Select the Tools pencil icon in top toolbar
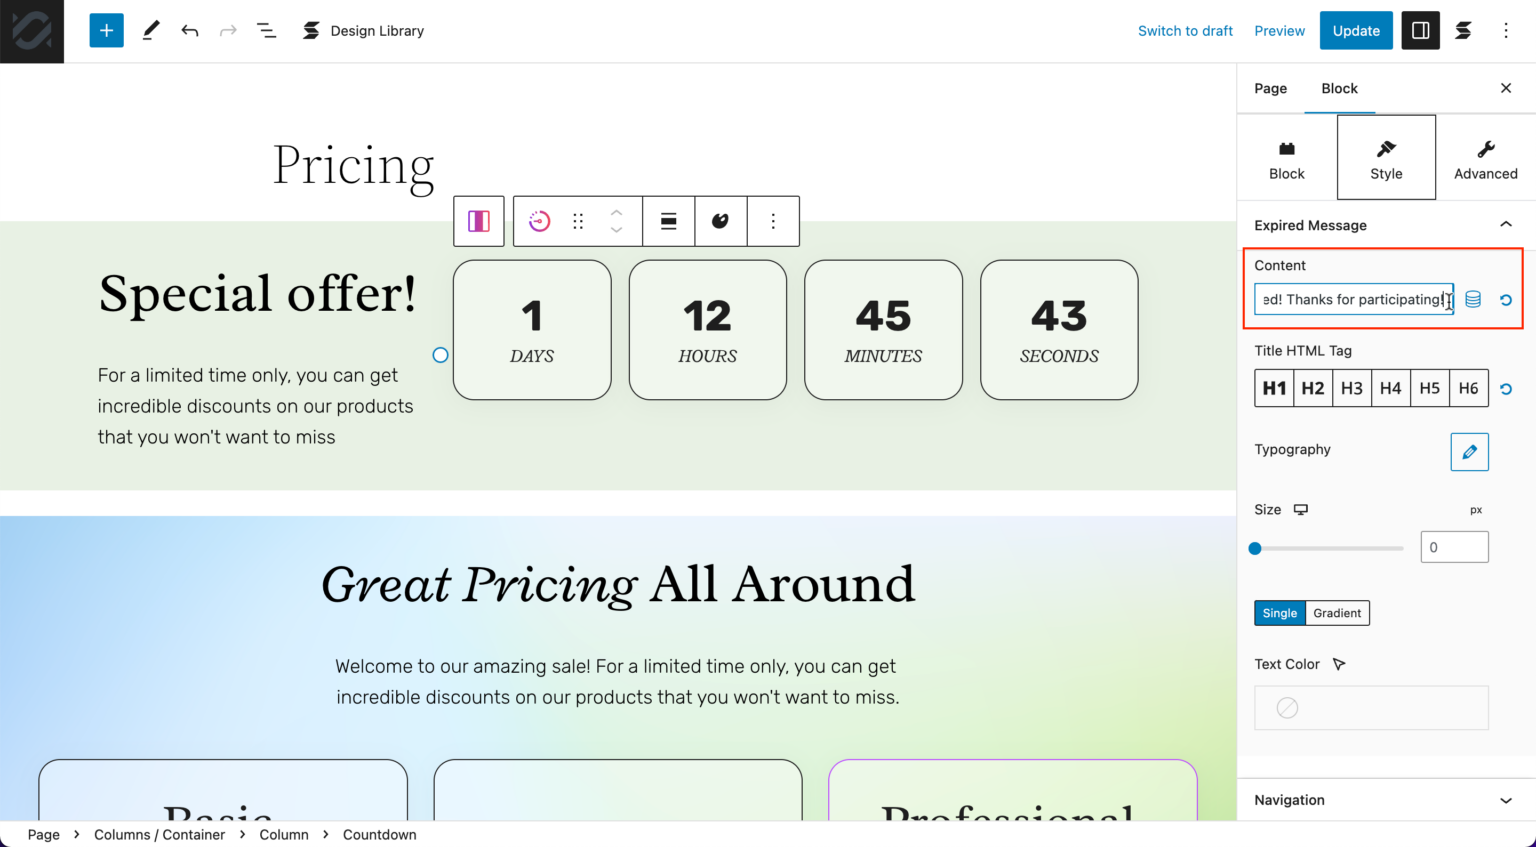This screenshot has height=847, width=1536. 150,30
